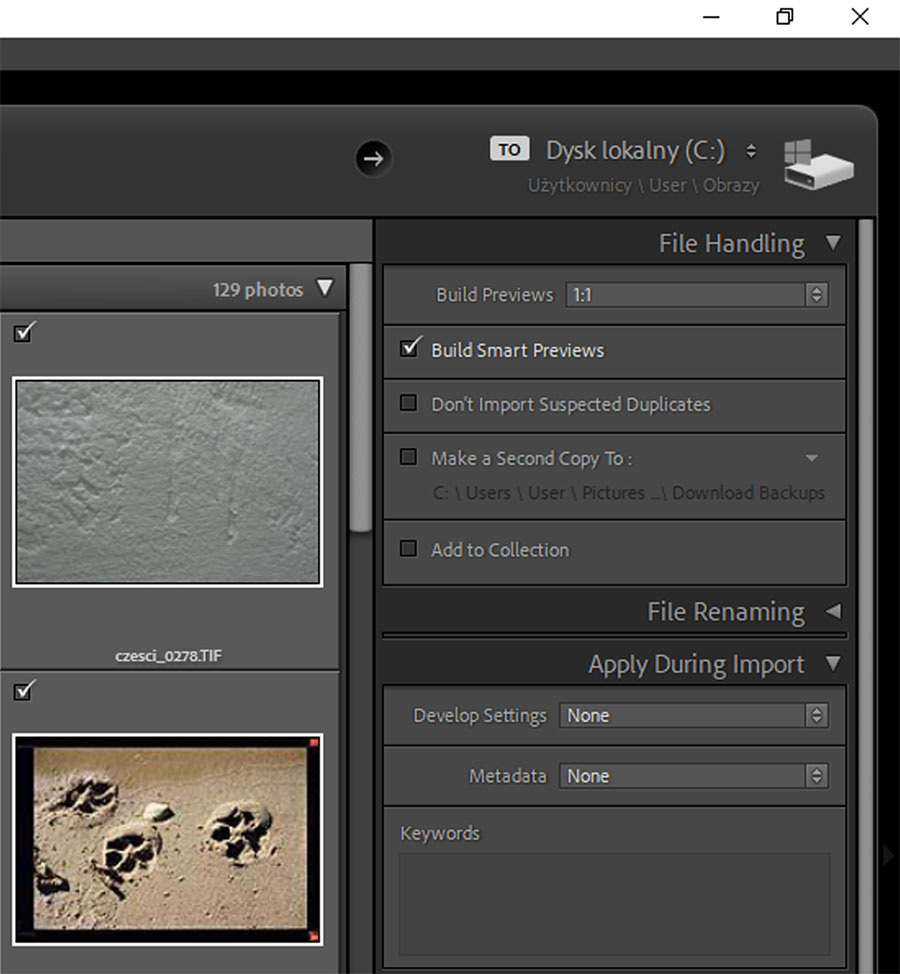
Task: Disable Build Smart Previews checkbox
Action: (408, 349)
